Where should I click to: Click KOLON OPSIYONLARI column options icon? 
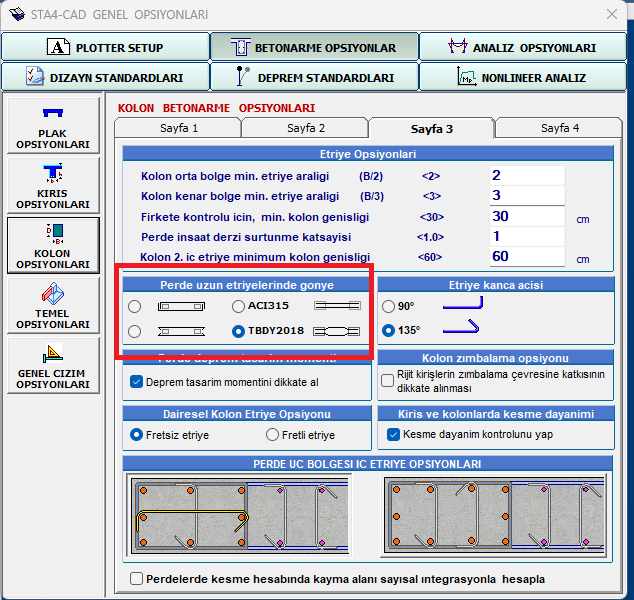pyautogui.click(x=52, y=246)
